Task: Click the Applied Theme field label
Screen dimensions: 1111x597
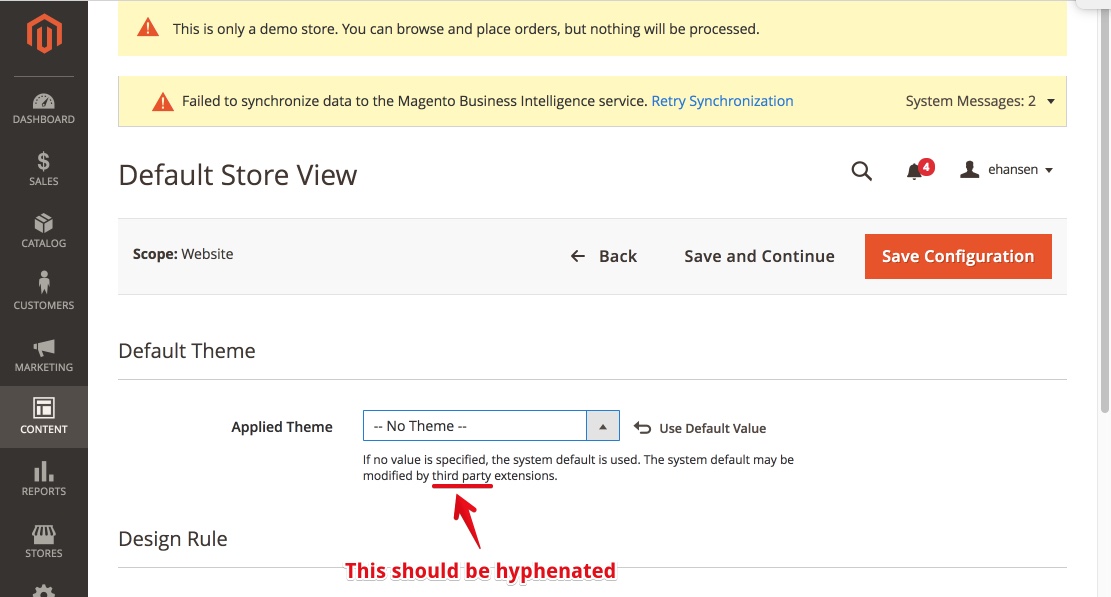Action: point(281,427)
